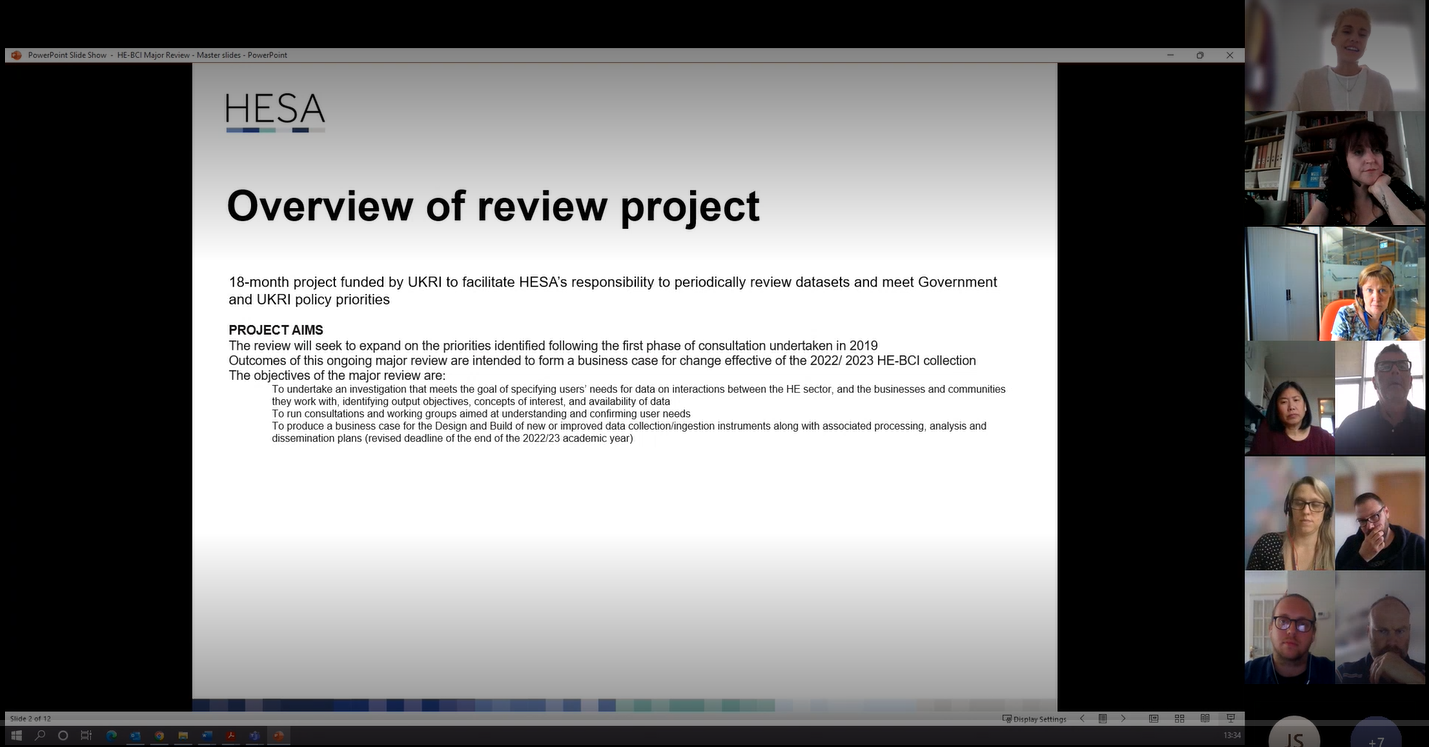1429x747 pixels.
Task: Advance with the next slide arrow
Action: pyautogui.click(x=1123, y=719)
